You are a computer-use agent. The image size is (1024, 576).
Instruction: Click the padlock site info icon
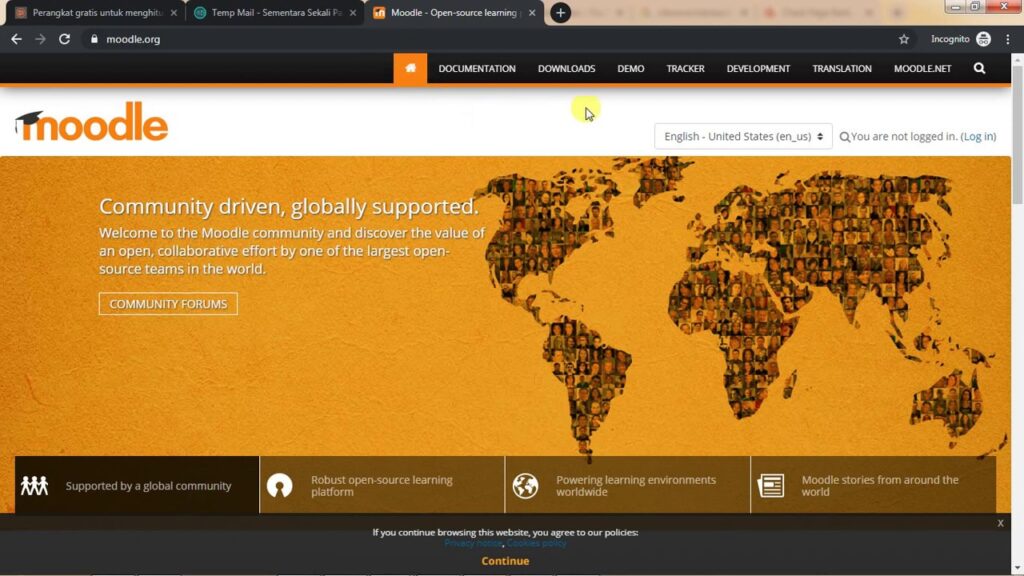(94, 39)
